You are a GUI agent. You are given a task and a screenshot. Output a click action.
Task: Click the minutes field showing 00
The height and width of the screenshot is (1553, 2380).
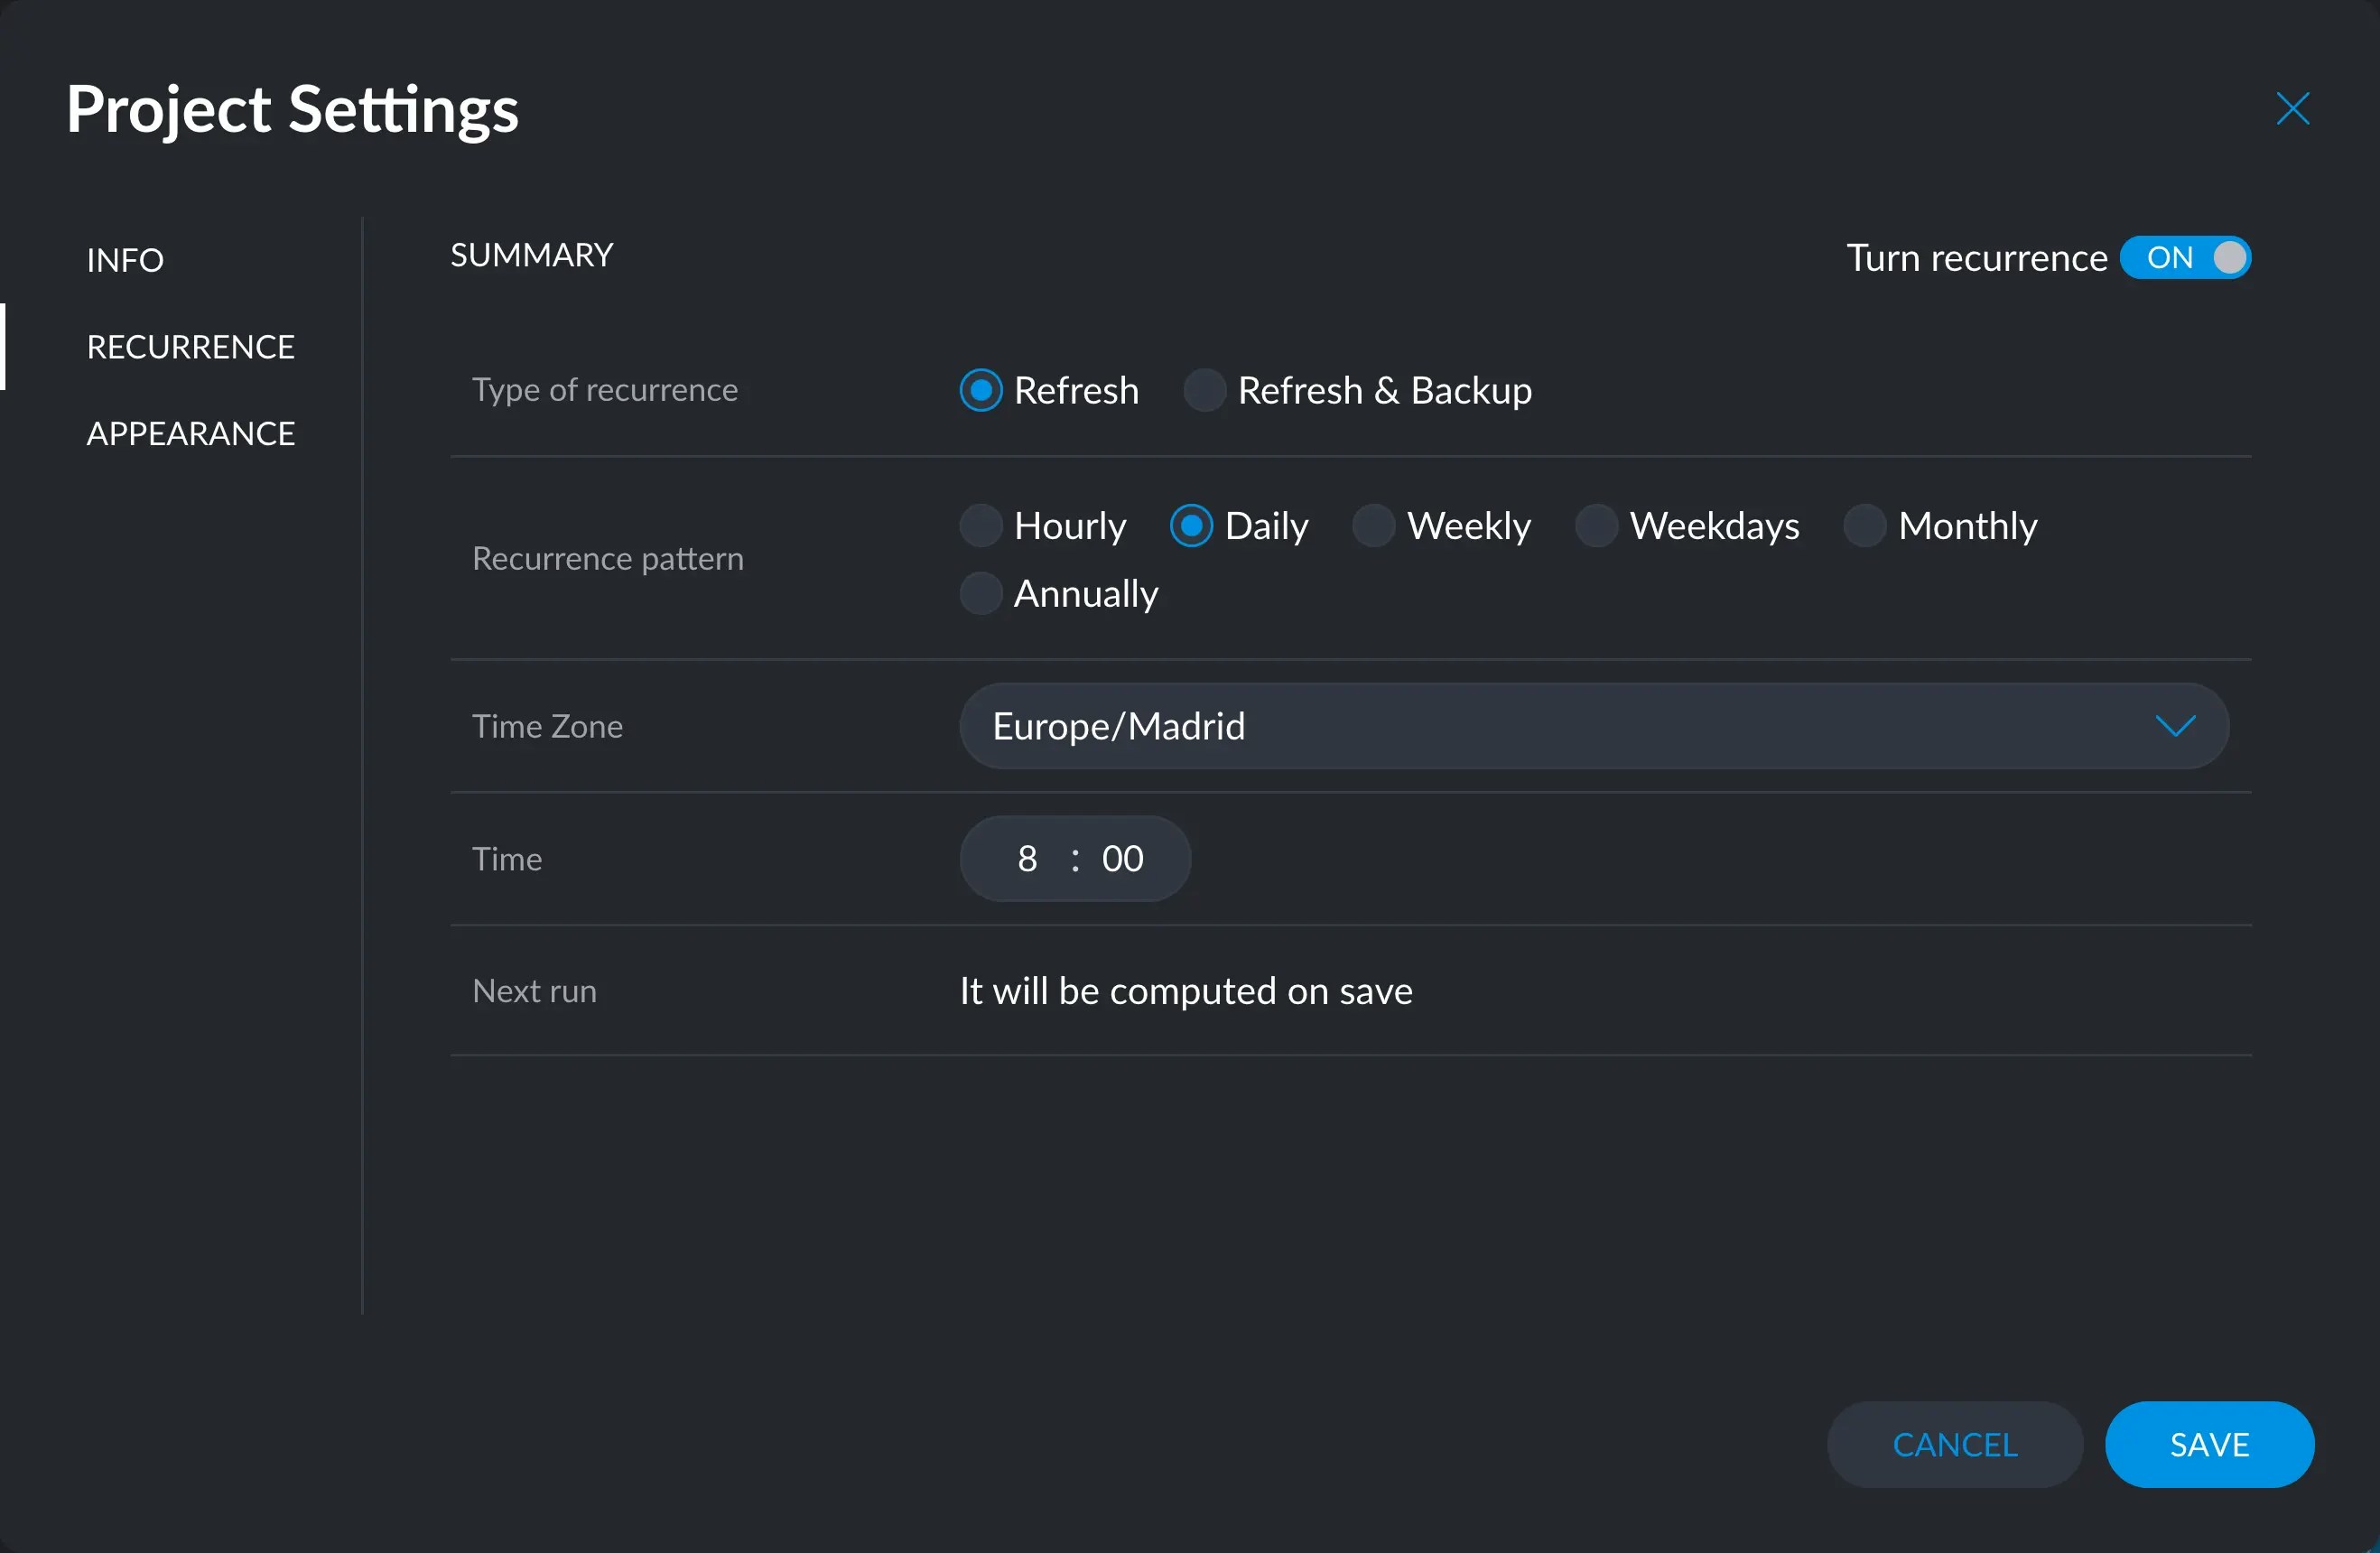pyautogui.click(x=1122, y=858)
